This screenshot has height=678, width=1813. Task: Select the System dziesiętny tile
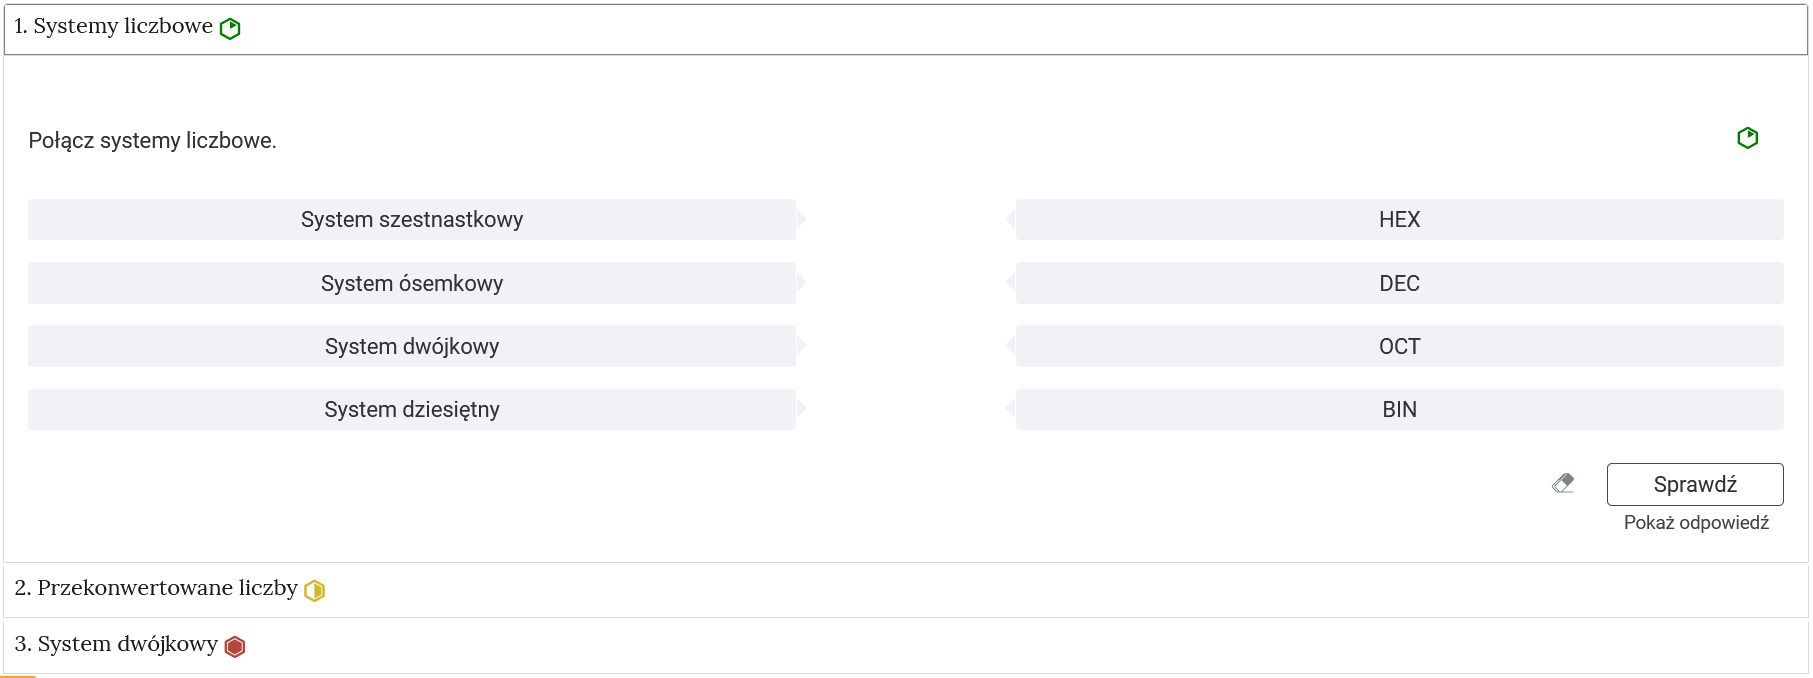pyautogui.click(x=411, y=409)
